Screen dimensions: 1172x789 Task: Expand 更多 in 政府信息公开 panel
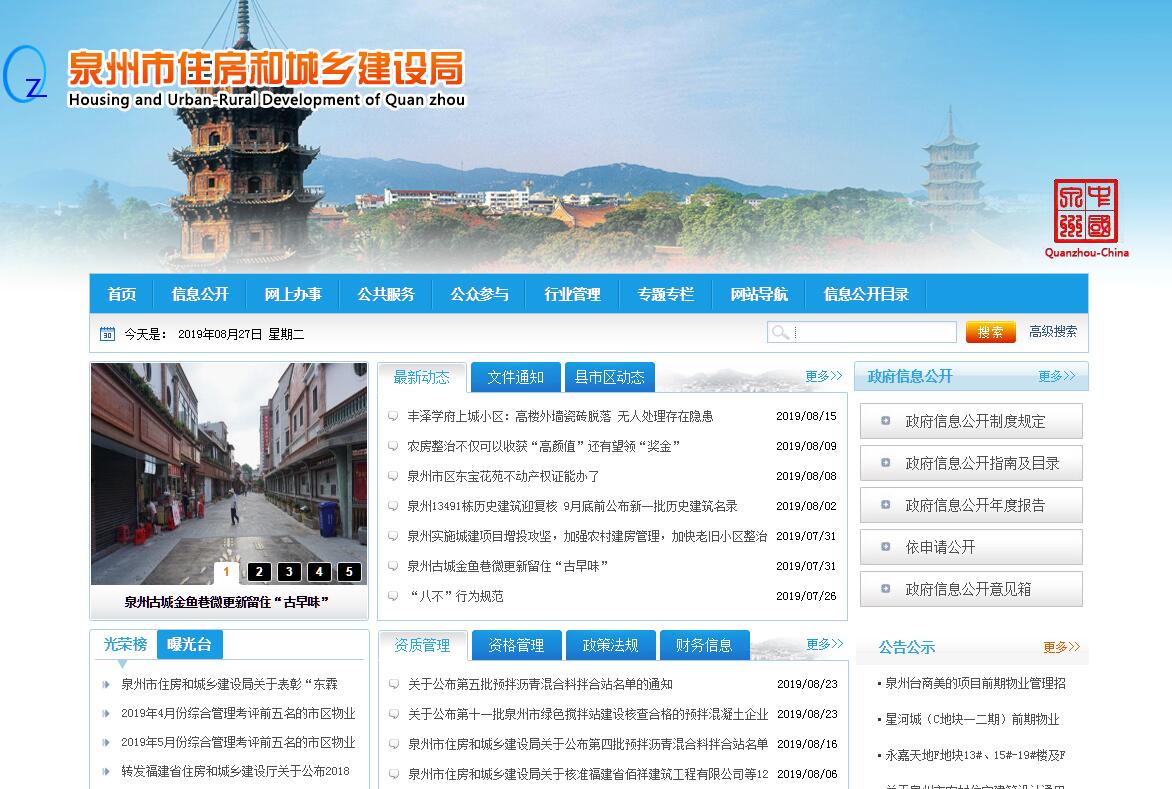(1056, 376)
